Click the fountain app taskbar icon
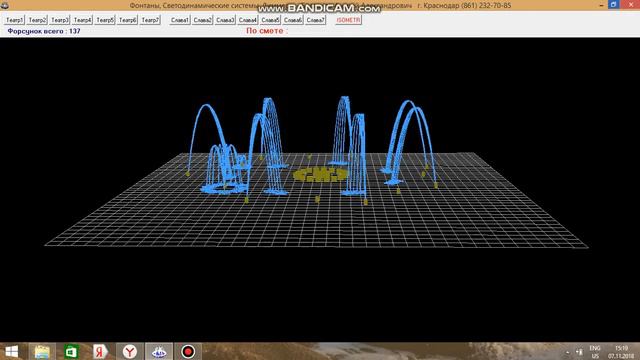Screen dimensions: 640x360 pos(159,351)
